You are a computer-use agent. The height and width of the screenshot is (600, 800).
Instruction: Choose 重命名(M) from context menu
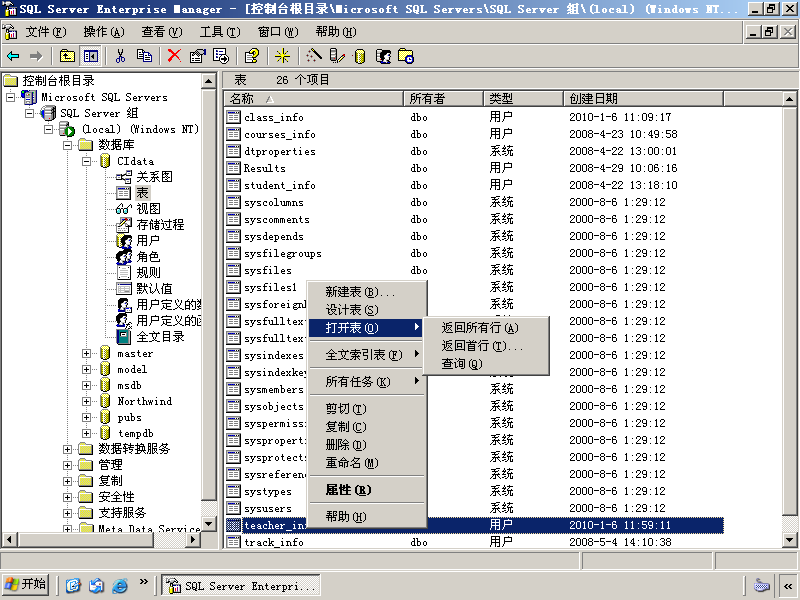pyautogui.click(x=367, y=463)
